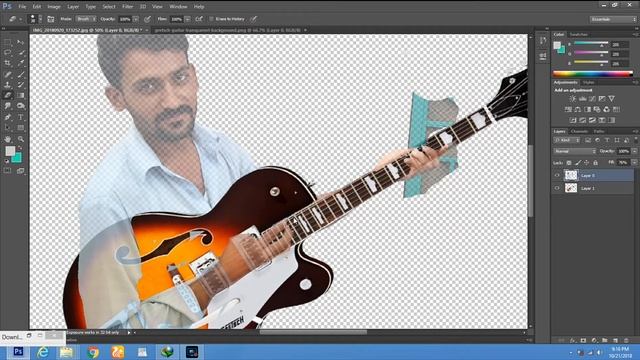The height and width of the screenshot is (360, 640).
Task: Enable the Erase to History checkbox
Action: click(x=211, y=19)
